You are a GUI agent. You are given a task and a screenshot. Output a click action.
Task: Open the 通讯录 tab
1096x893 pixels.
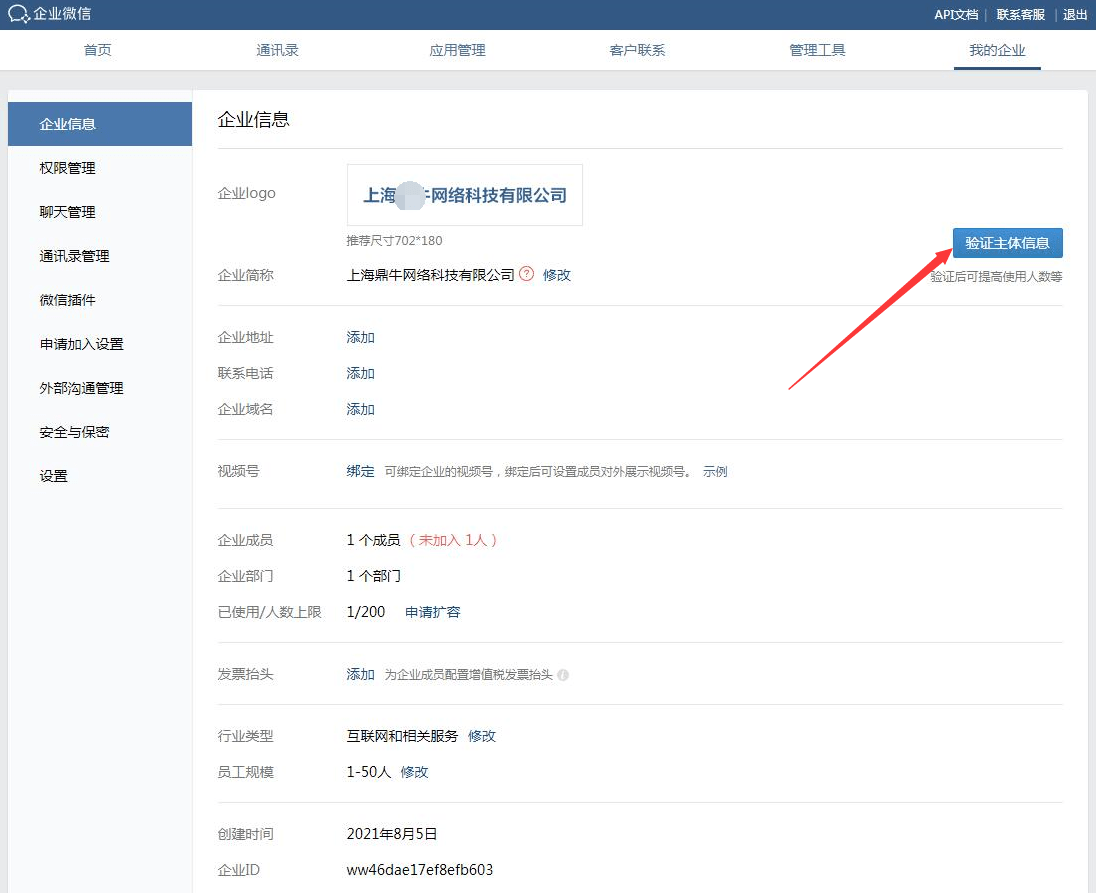(x=277, y=50)
